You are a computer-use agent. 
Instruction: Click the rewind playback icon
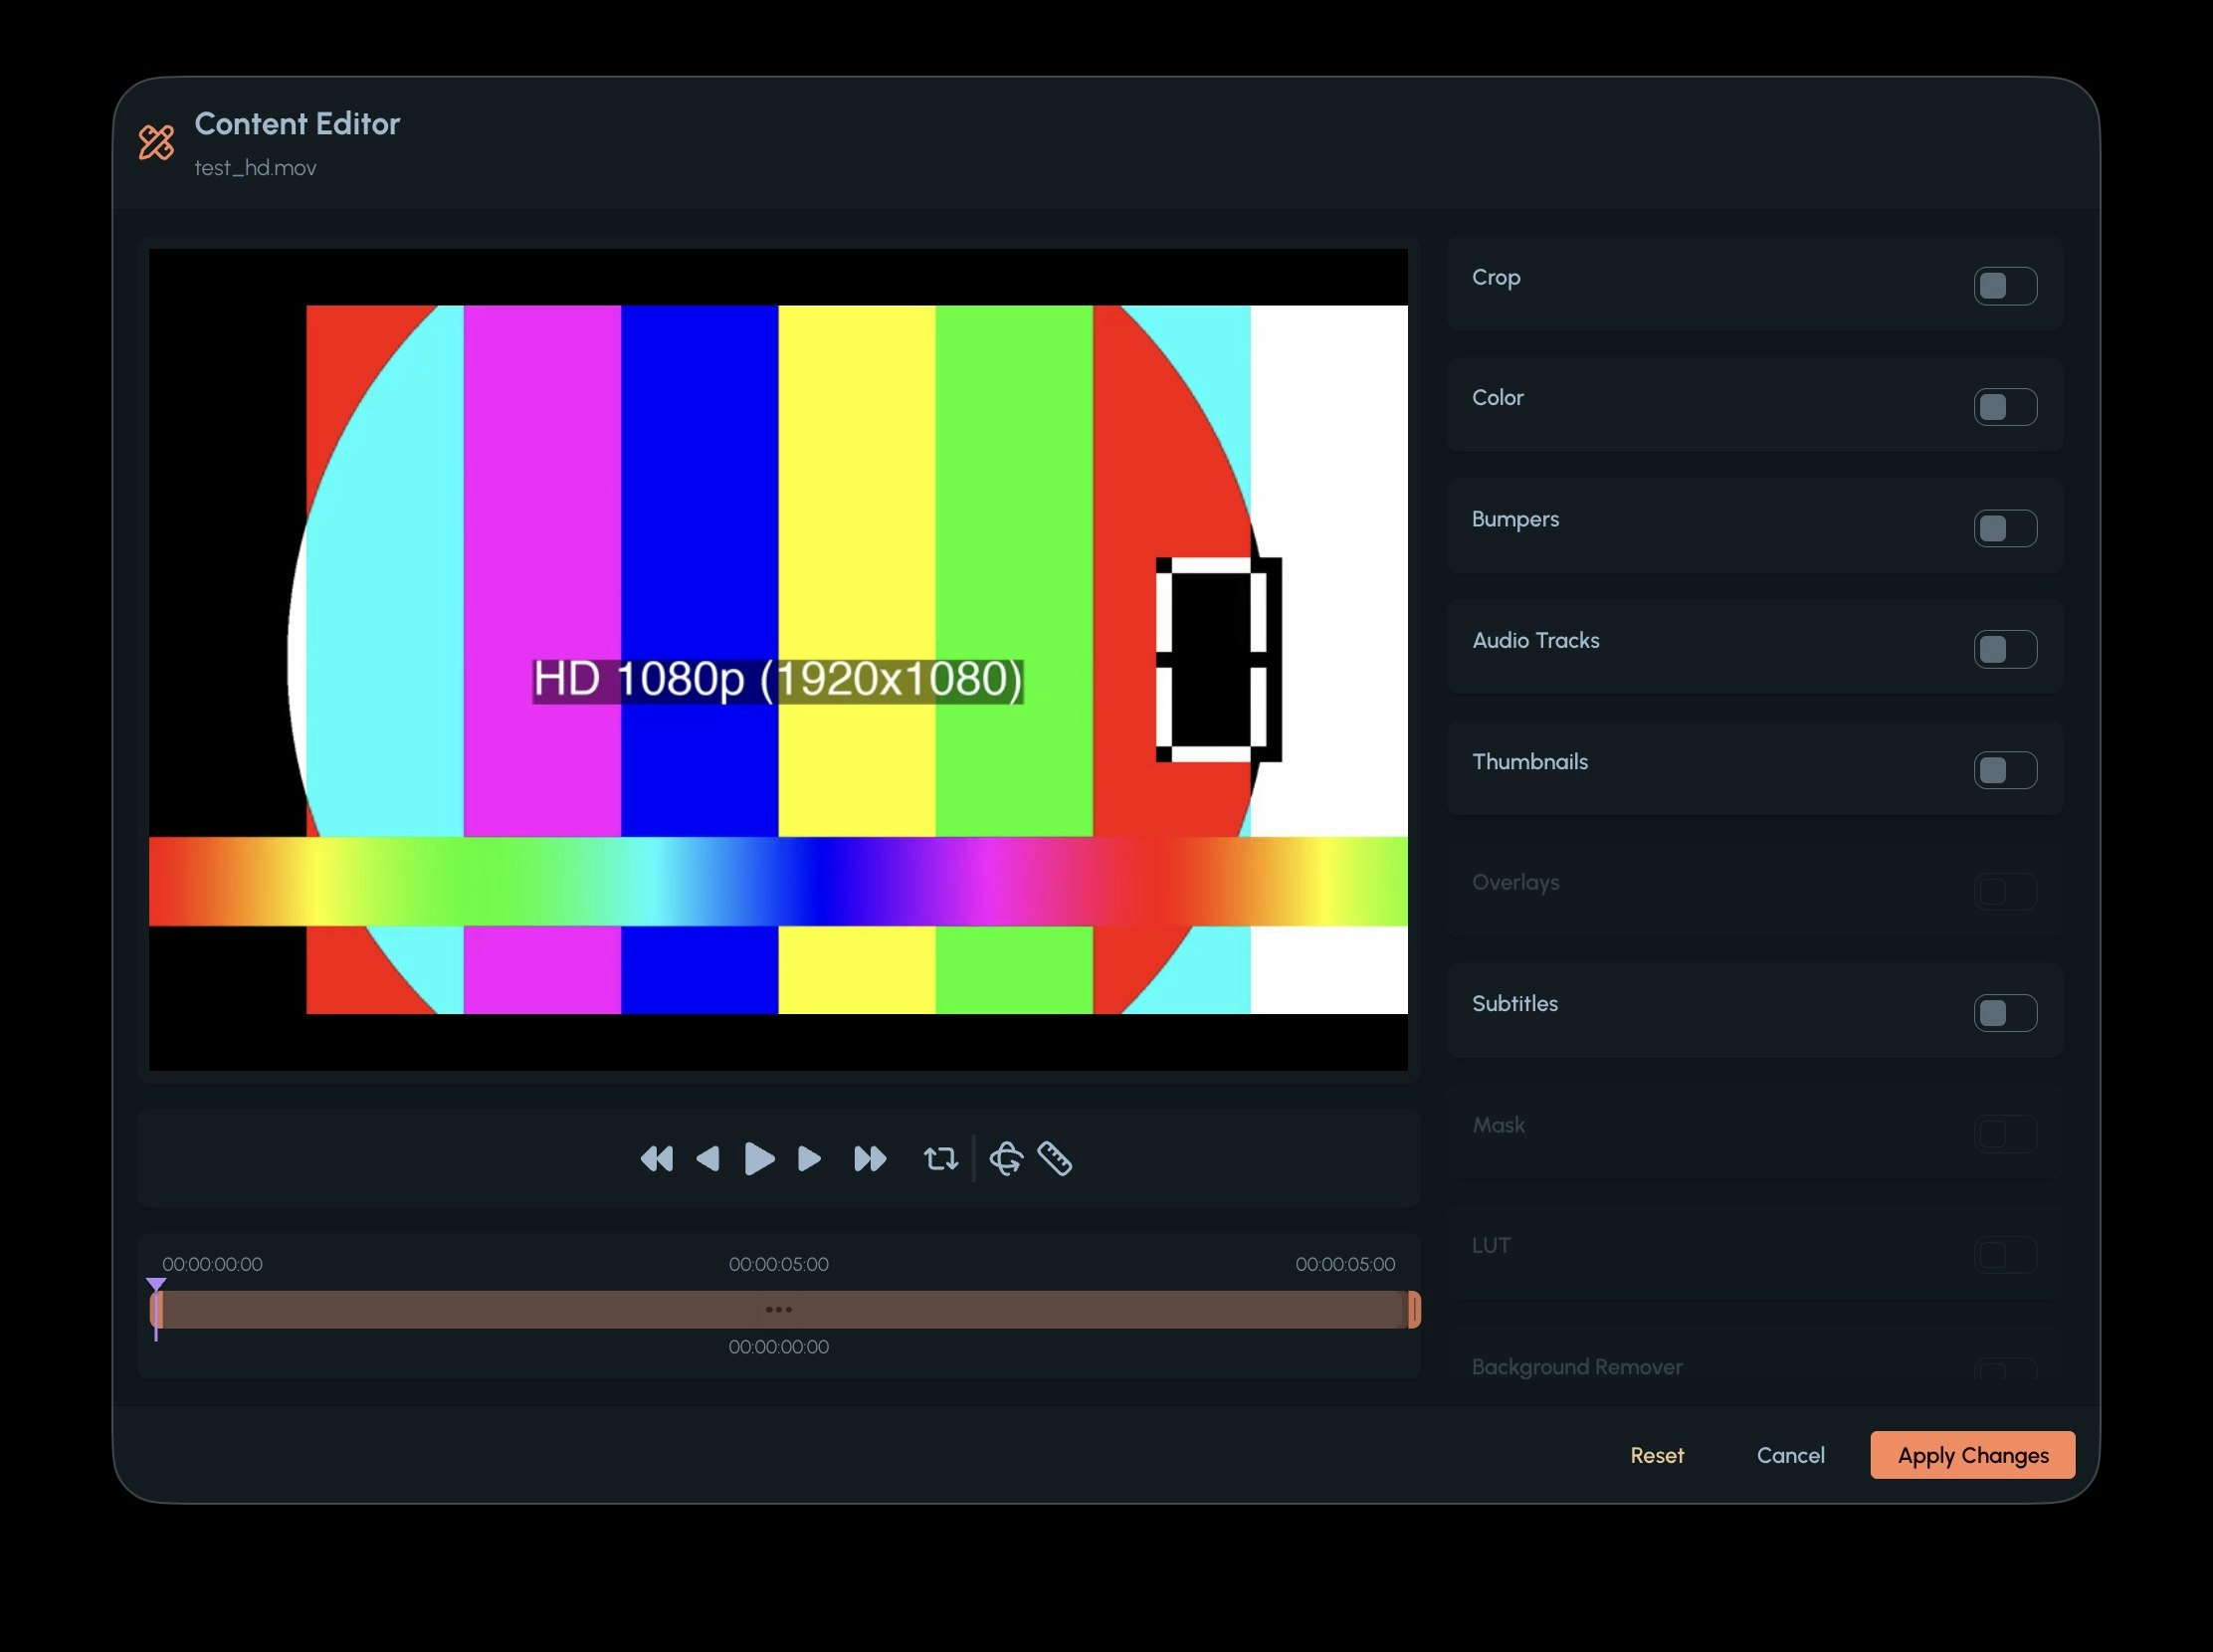656,1159
